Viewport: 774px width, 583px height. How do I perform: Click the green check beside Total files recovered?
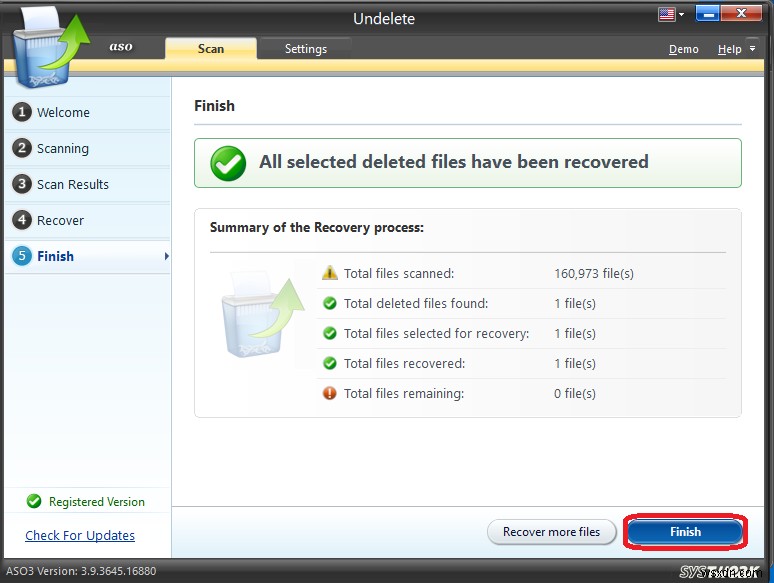click(x=330, y=363)
